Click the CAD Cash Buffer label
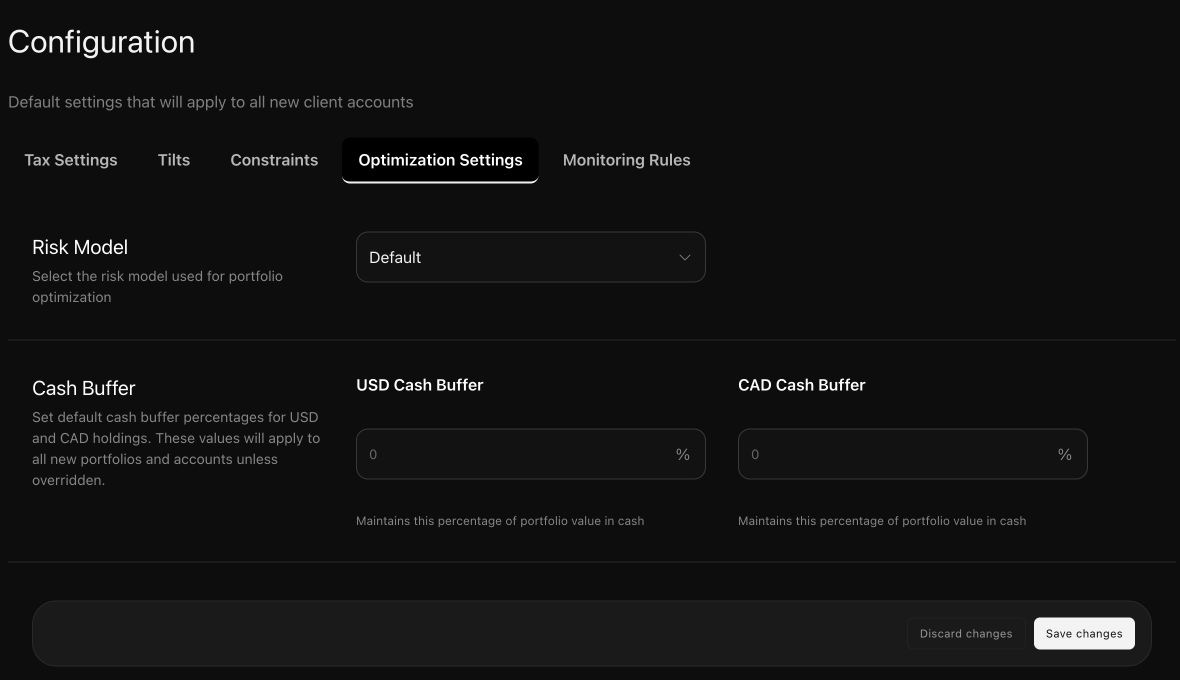1180x680 pixels. click(801, 385)
